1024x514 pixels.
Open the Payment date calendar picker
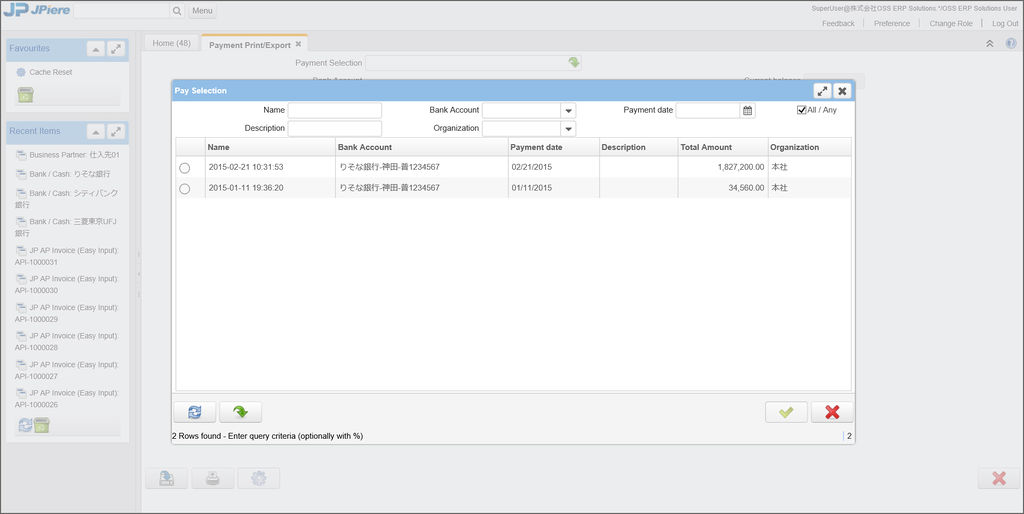coord(747,110)
